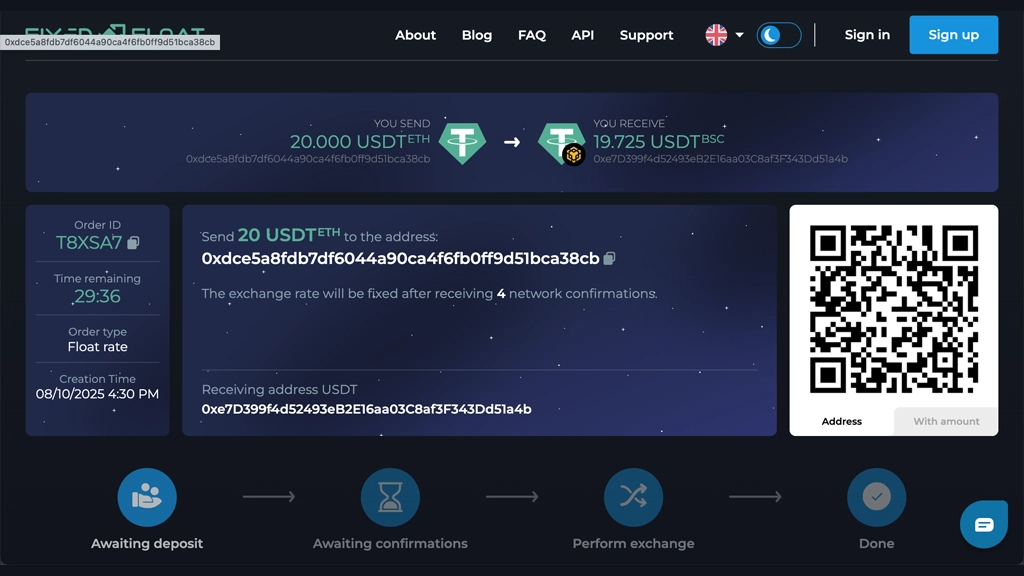Click the Awaiting deposit label
Screen dimensions: 1024x576
pyautogui.click(x=147, y=543)
